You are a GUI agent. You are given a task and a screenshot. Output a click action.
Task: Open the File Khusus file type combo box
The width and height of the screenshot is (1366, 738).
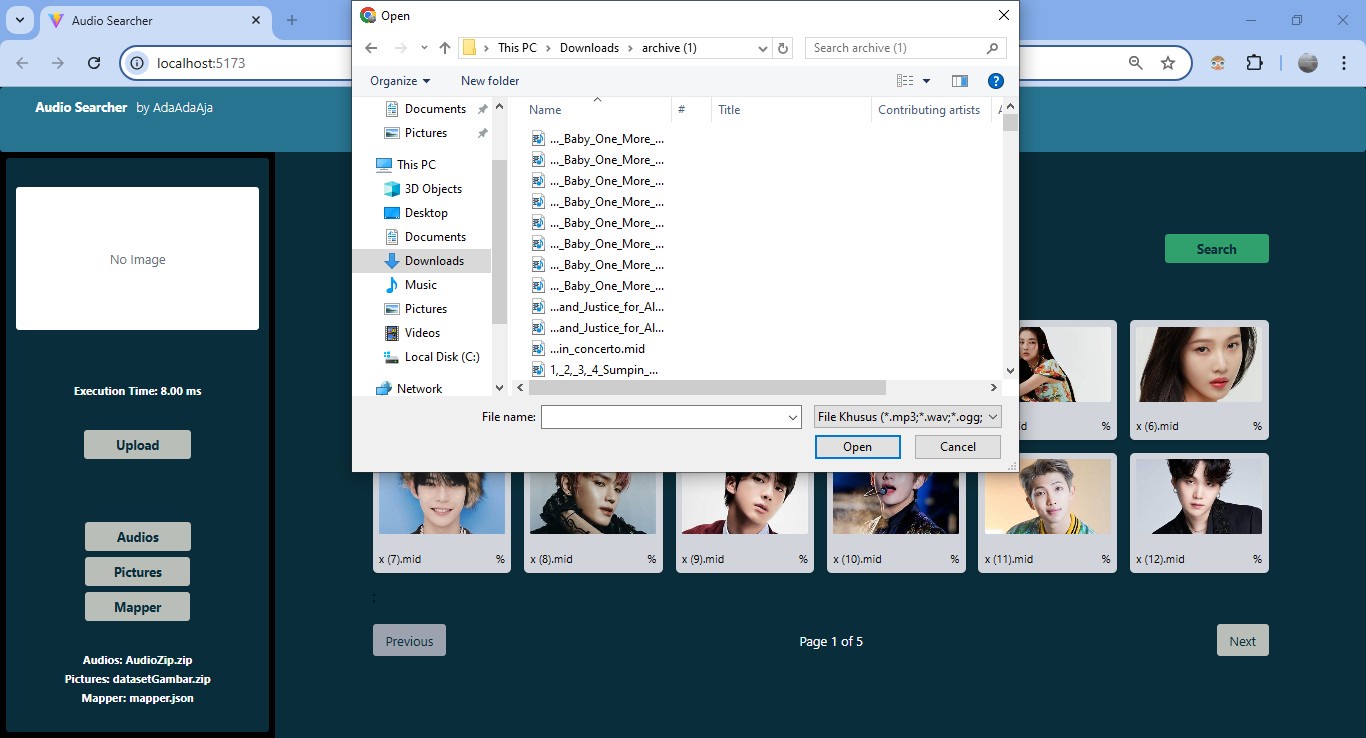click(x=908, y=417)
